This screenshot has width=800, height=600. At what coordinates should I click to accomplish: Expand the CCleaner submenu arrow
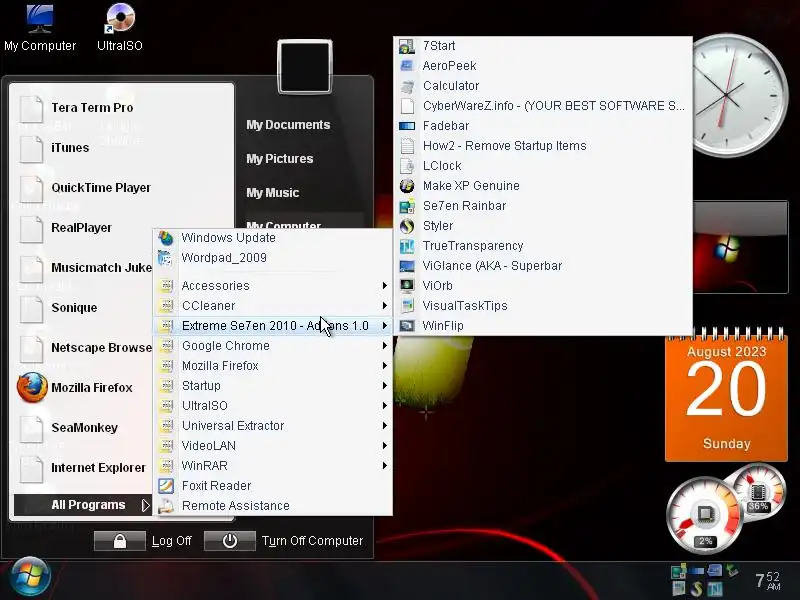(x=385, y=306)
